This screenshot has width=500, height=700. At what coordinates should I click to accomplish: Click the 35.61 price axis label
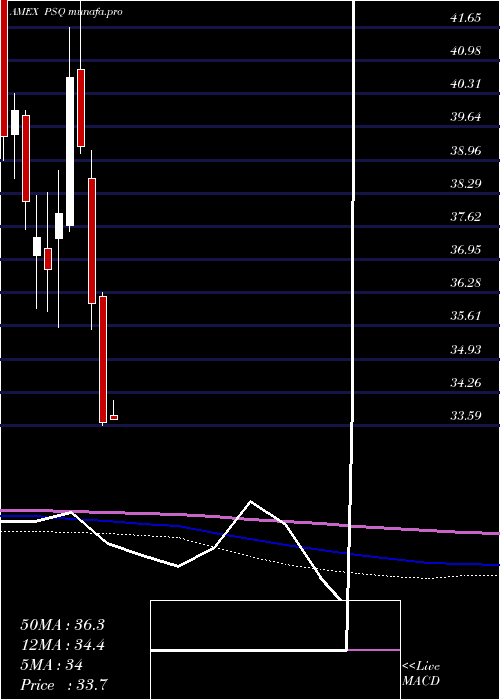point(465,316)
